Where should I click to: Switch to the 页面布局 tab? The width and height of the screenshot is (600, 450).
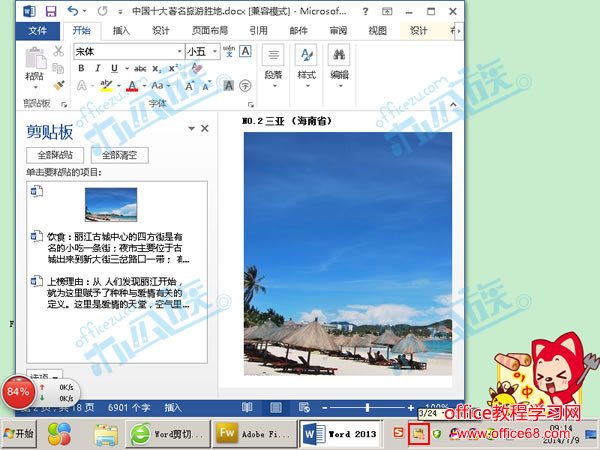coord(210,31)
